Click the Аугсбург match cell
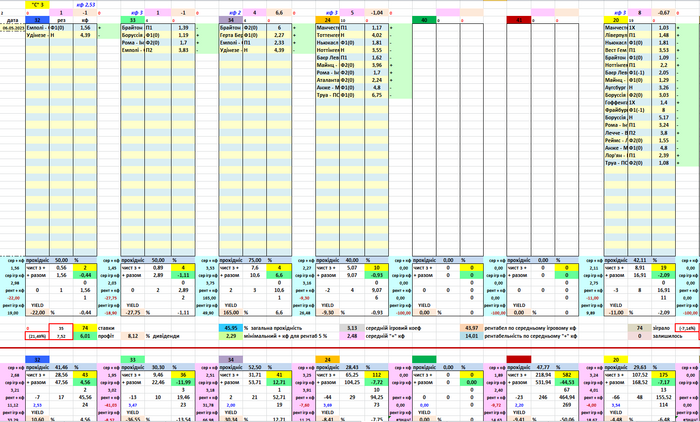This screenshot has width=700, height=422. click(616, 88)
